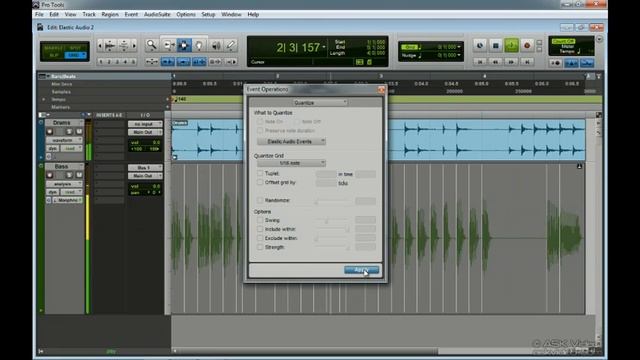Click the Return to Zero button
The width and height of the screenshot is (640, 360).
click(480, 62)
